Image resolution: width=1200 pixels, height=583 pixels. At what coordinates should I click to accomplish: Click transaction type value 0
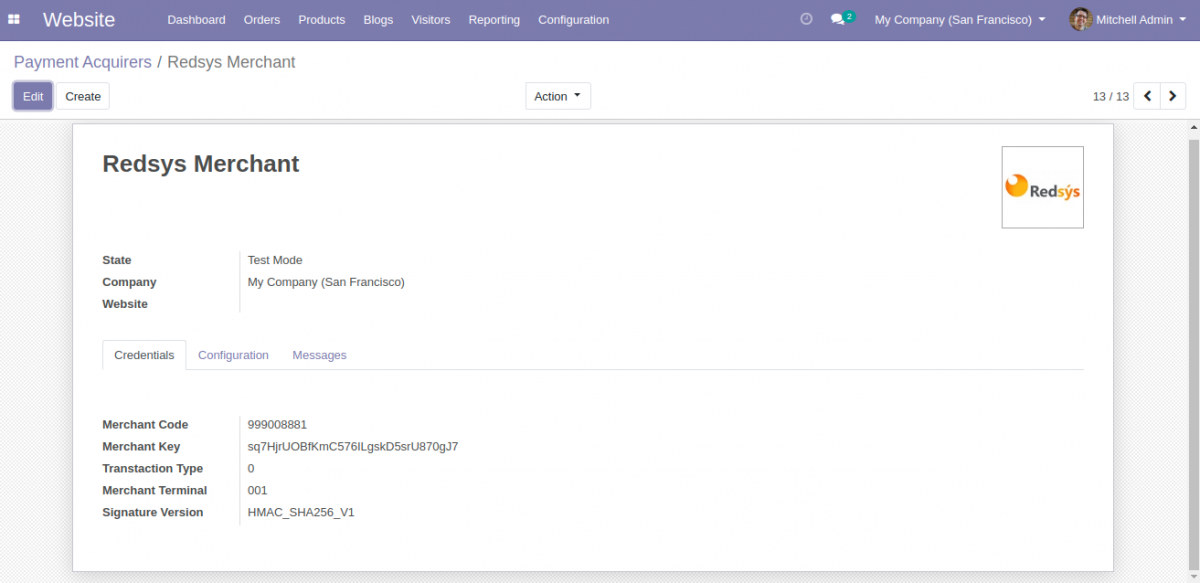pyautogui.click(x=251, y=469)
